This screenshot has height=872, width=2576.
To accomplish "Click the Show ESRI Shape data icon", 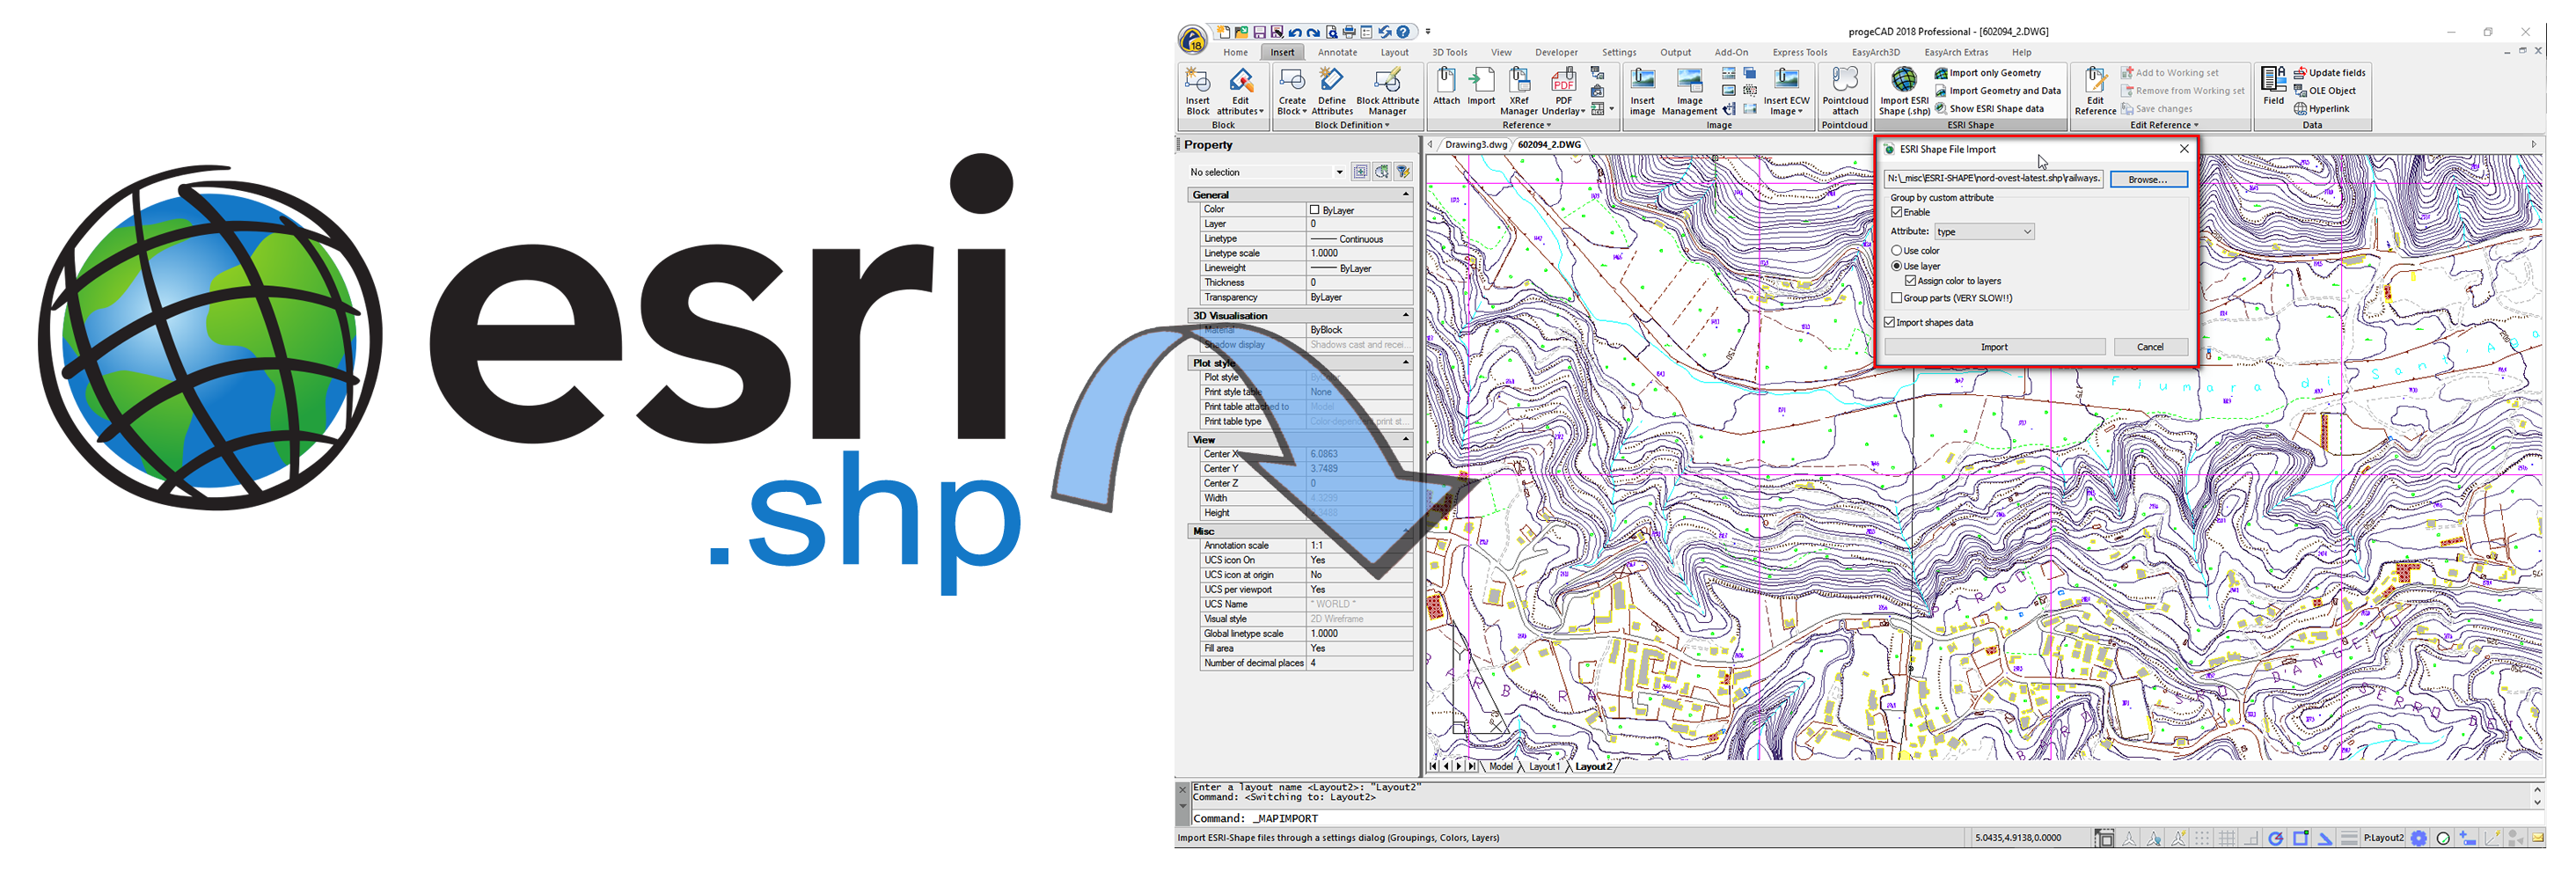I will coord(1940,108).
